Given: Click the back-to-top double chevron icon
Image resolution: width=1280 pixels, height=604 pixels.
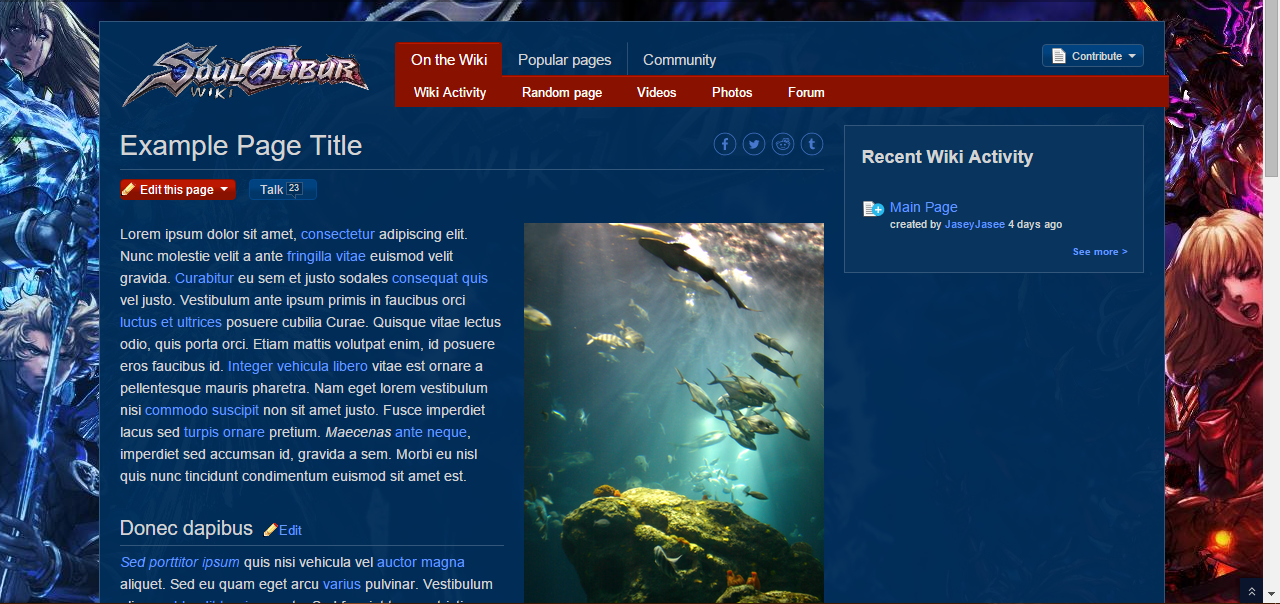Looking at the screenshot, I should pyautogui.click(x=1250, y=591).
